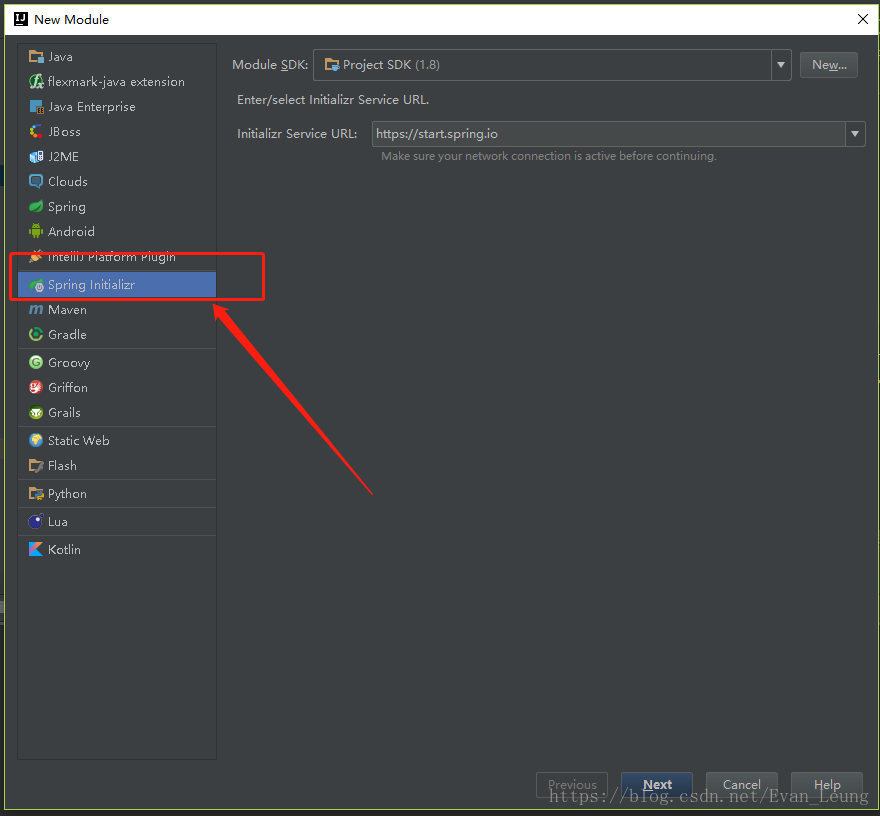
Task: Click the Previous button
Action: [x=572, y=784]
